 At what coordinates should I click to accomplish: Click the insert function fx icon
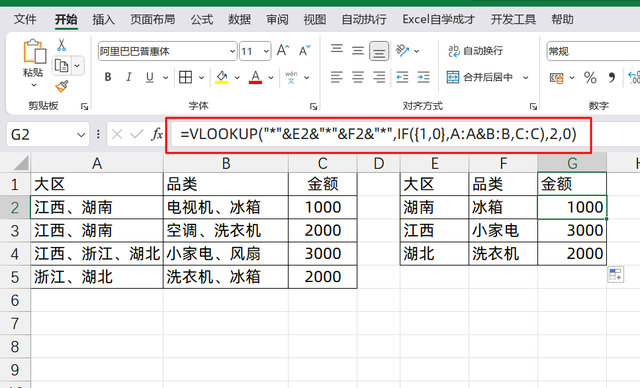pos(157,134)
